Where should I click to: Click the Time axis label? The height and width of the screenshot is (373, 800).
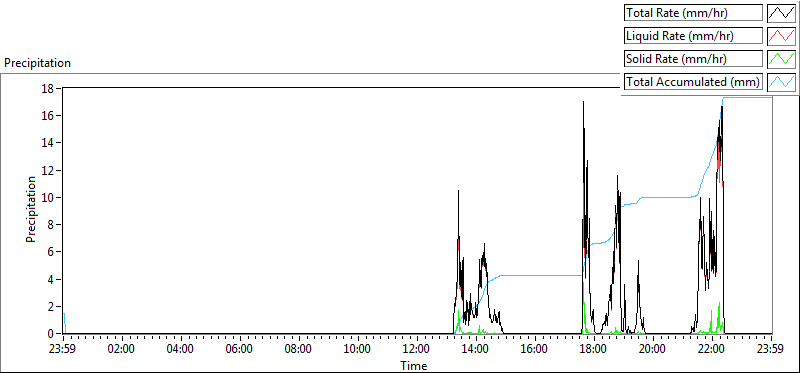414,365
